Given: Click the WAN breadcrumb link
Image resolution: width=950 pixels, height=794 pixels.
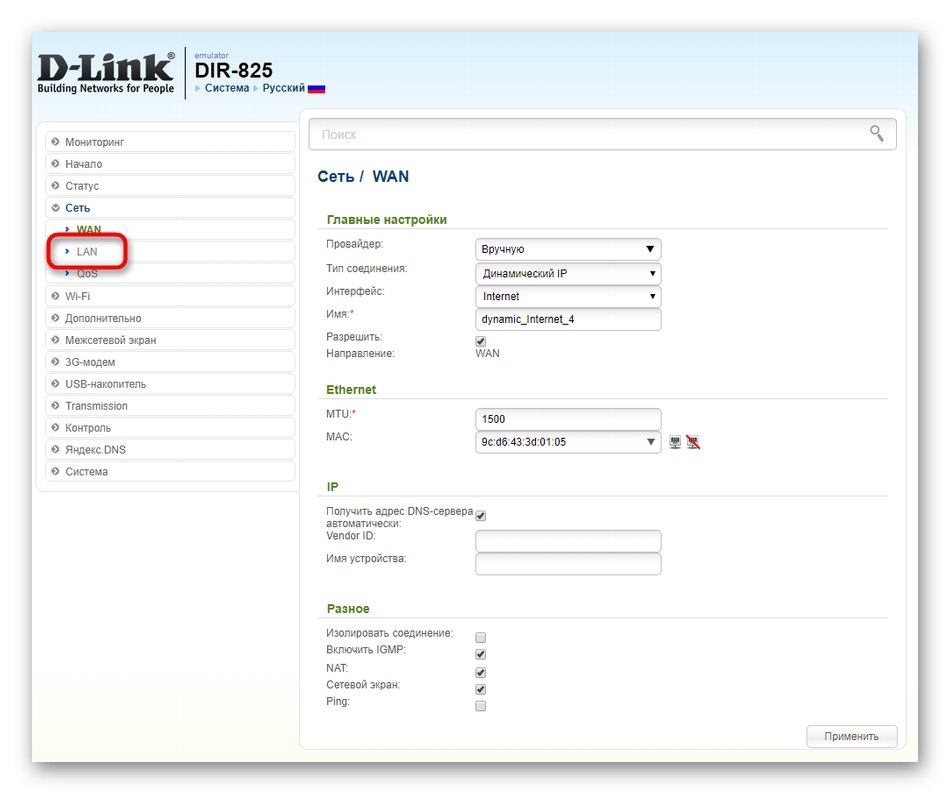Looking at the screenshot, I should (390, 176).
